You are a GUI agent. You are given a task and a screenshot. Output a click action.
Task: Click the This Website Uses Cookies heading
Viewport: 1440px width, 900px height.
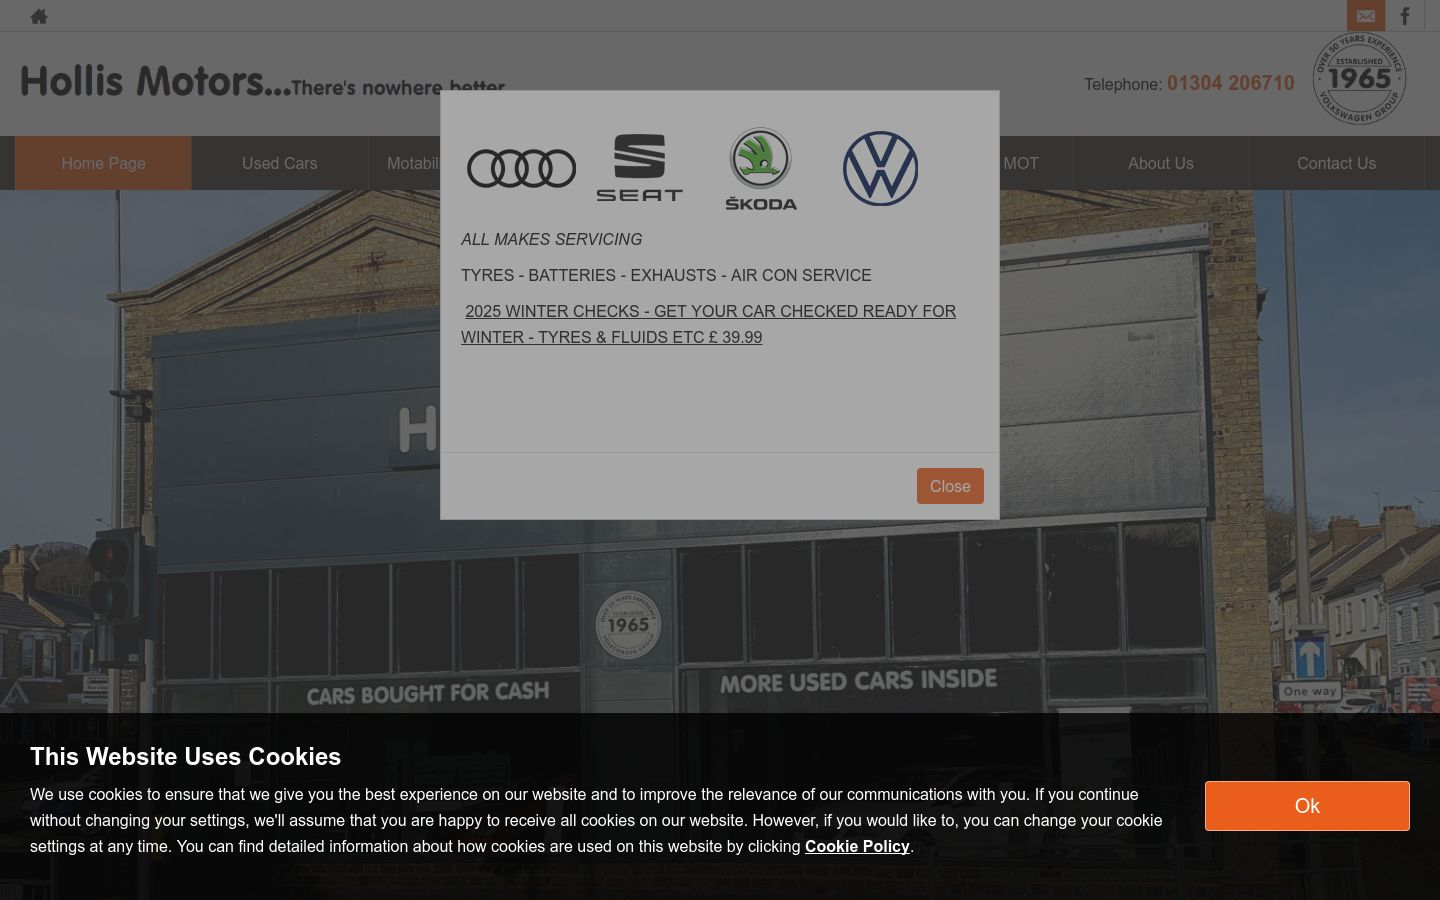point(185,756)
